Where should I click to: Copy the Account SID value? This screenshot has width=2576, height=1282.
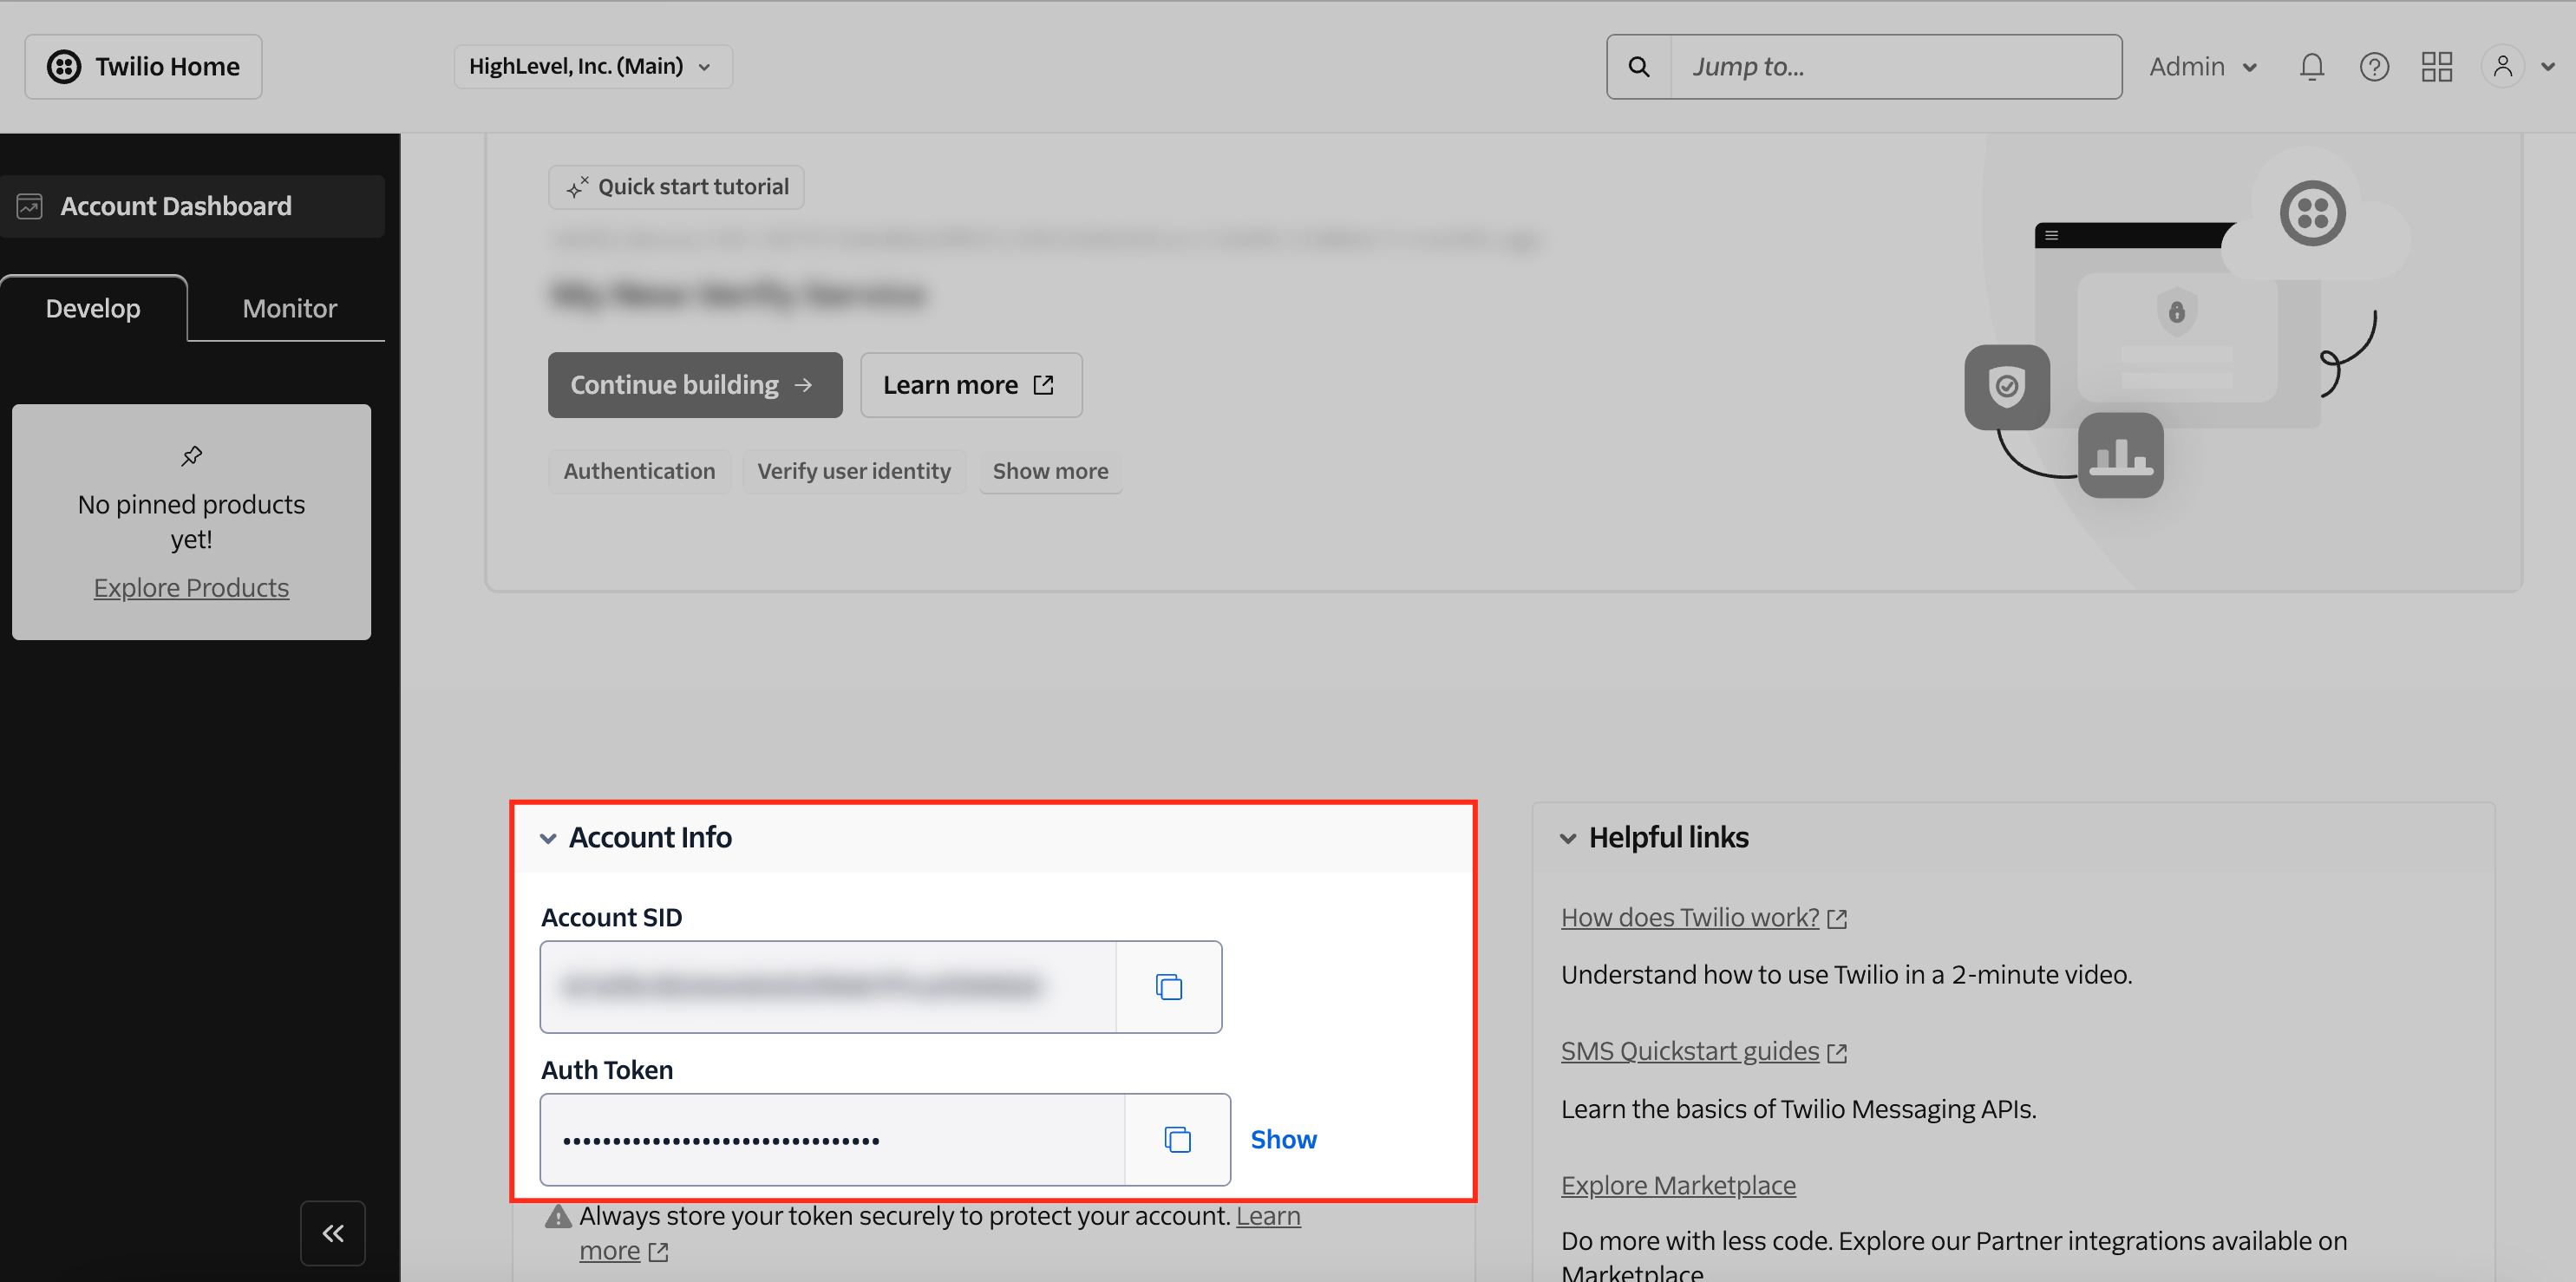point(1168,986)
